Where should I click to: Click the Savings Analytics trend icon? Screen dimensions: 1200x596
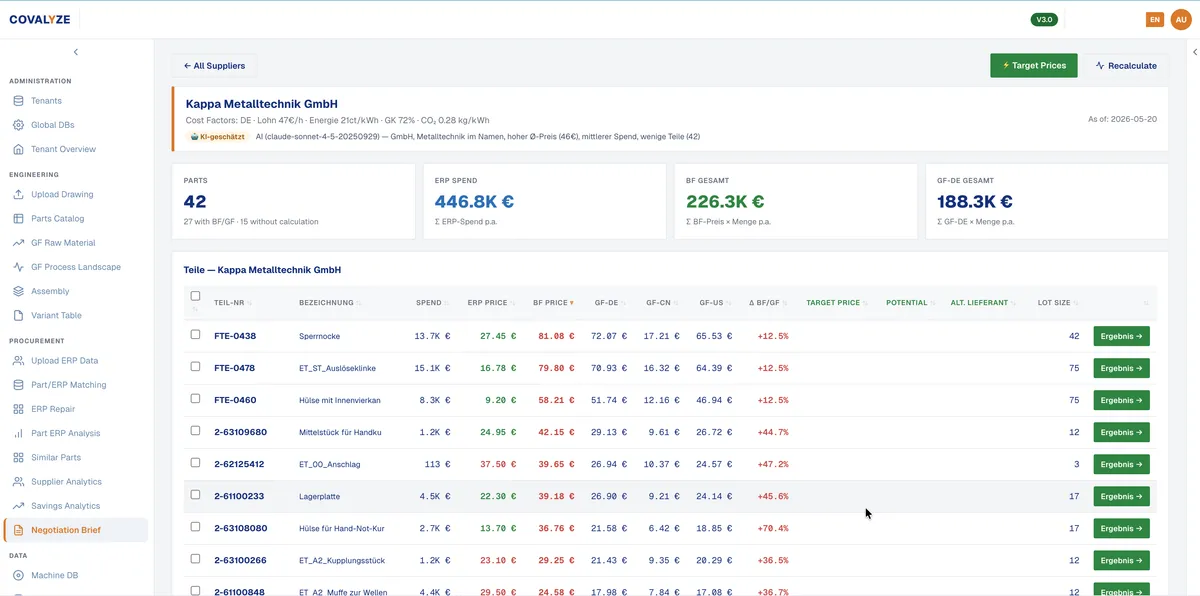coord(18,506)
